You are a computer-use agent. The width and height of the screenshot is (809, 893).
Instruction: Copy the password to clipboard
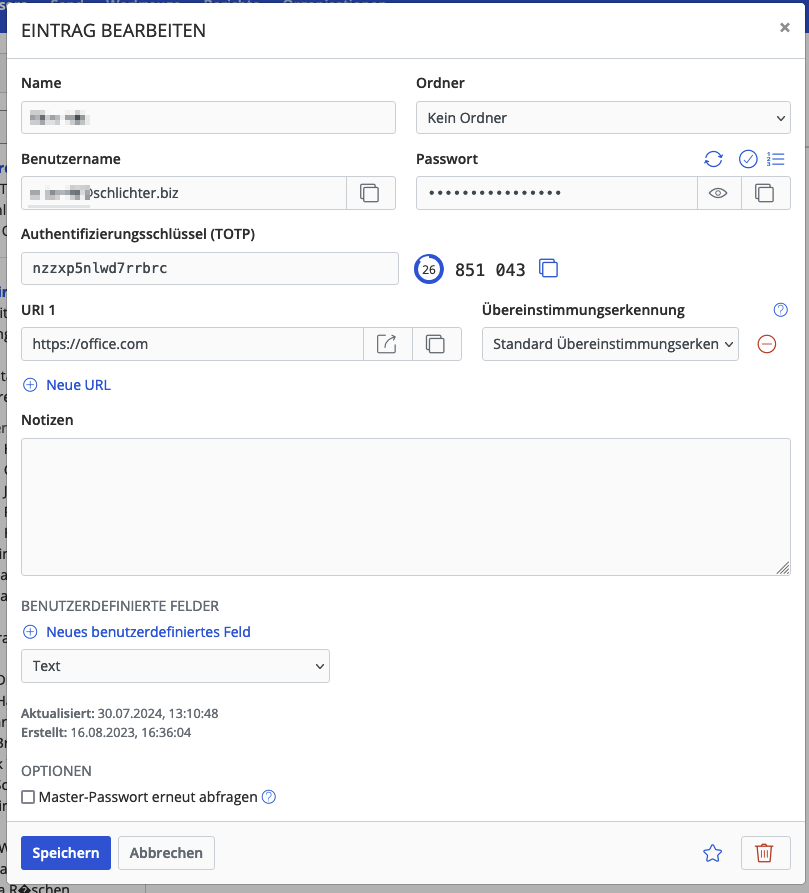[x=765, y=193]
